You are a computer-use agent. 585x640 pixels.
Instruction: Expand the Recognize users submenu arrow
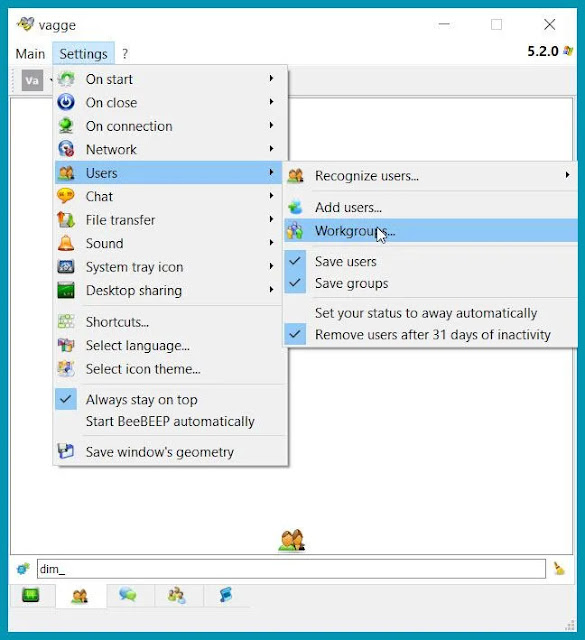coord(567,175)
